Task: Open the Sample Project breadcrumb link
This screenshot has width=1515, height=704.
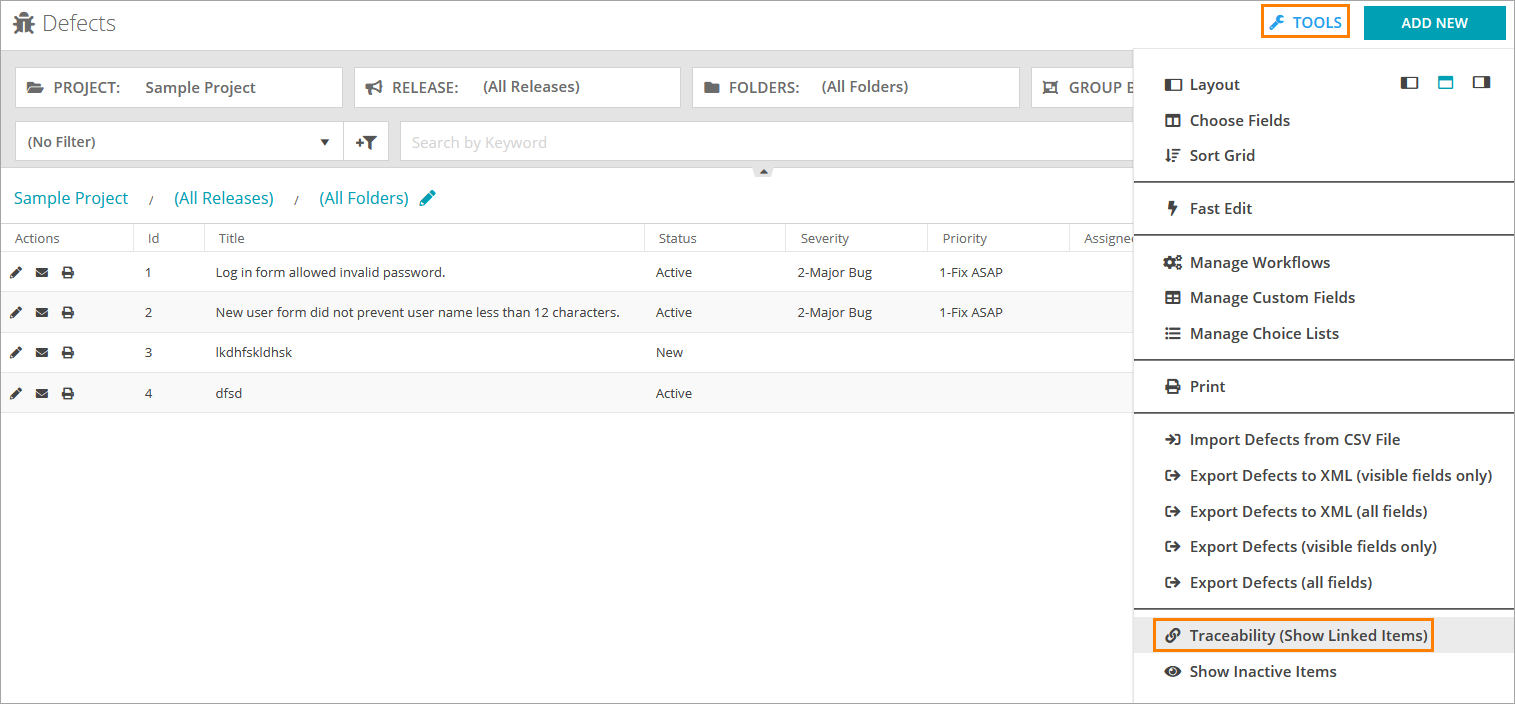Action: click(x=71, y=198)
